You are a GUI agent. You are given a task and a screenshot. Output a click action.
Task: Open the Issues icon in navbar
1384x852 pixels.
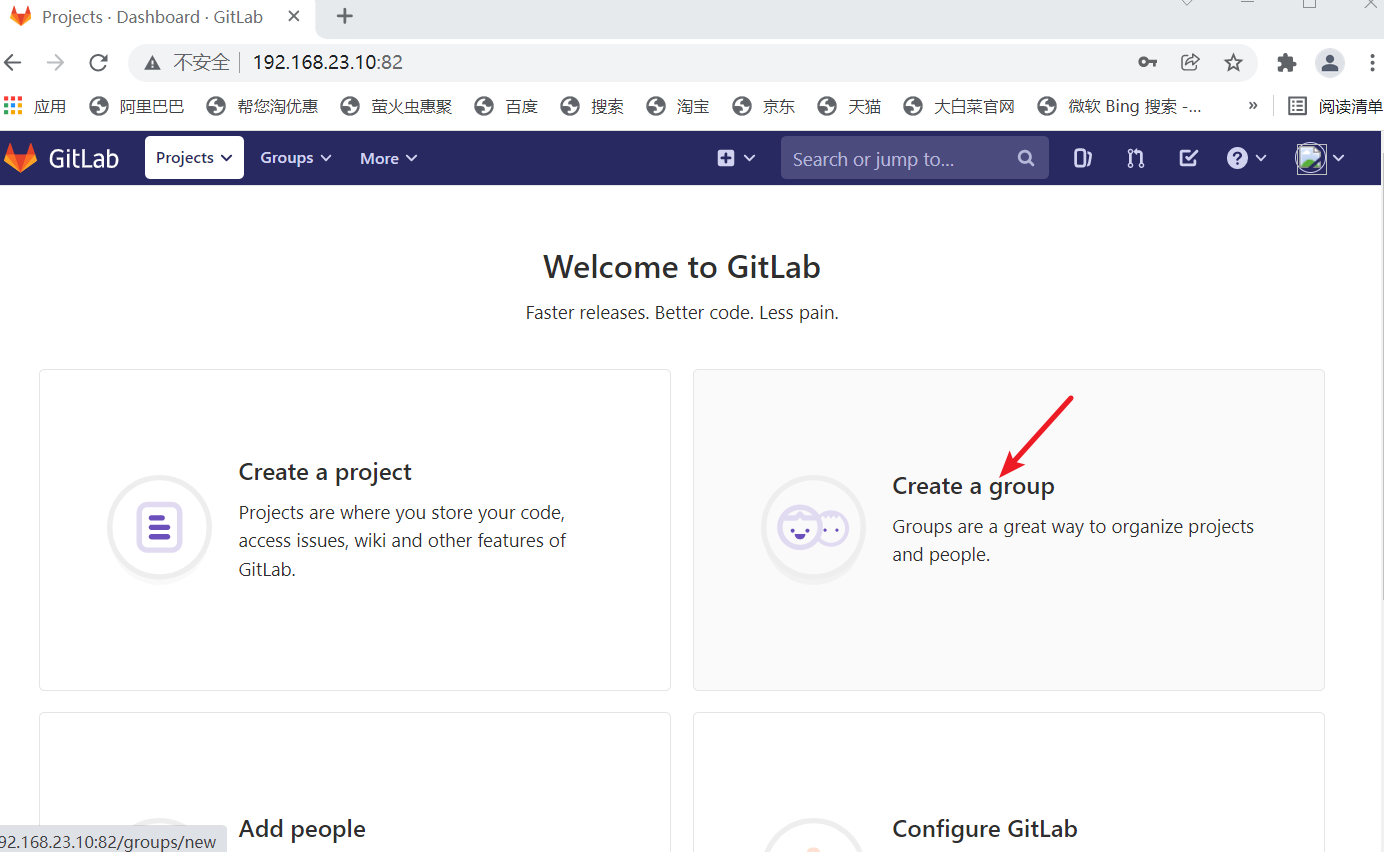click(x=1082, y=158)
